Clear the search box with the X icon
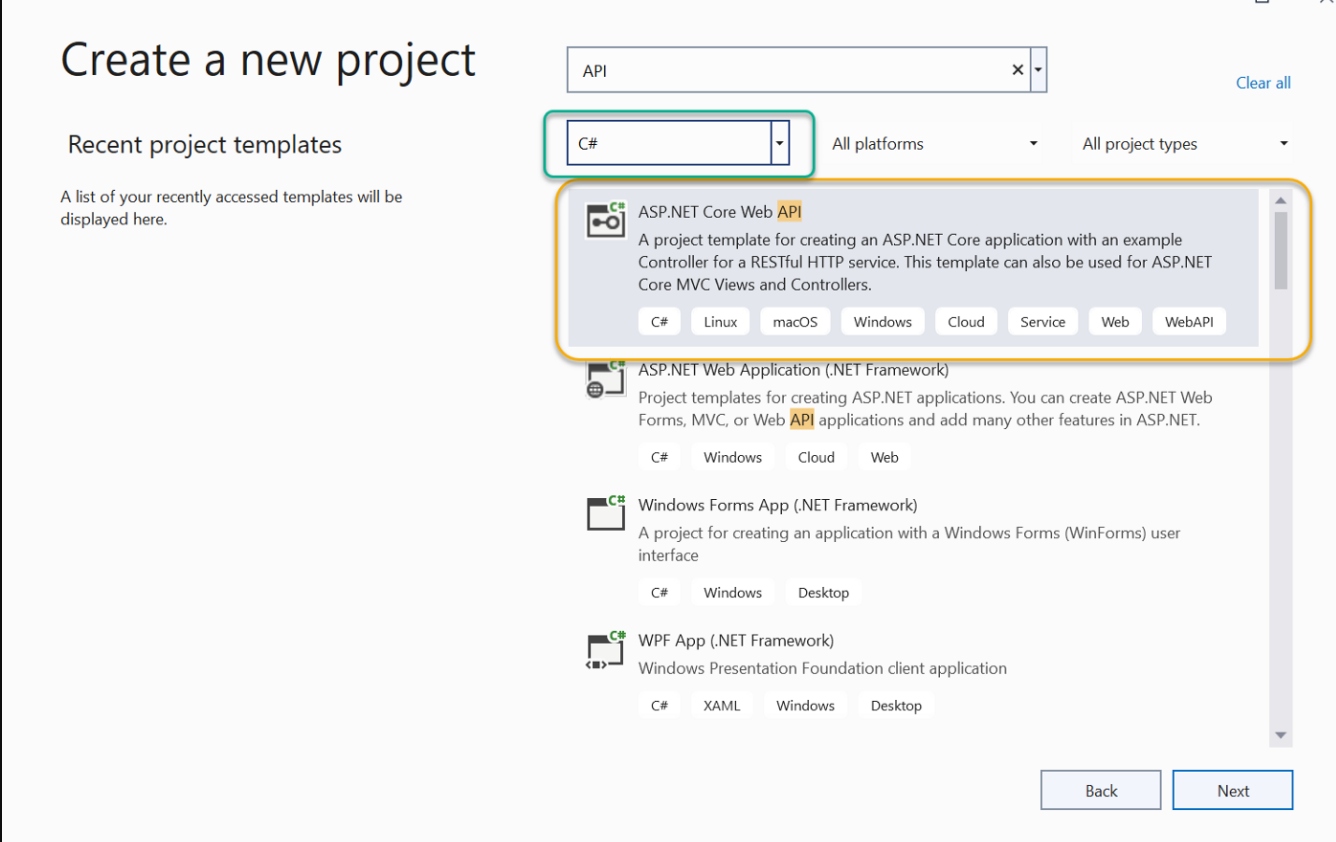 point(1018,70)
